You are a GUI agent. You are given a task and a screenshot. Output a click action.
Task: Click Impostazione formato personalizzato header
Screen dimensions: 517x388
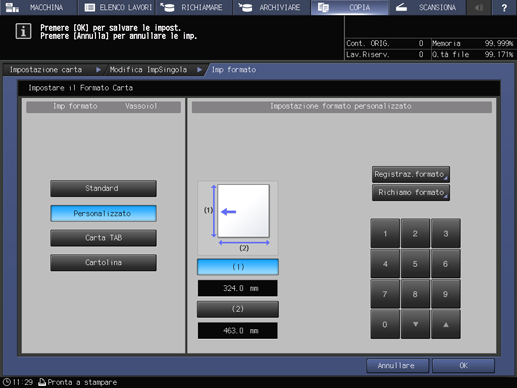341,106
